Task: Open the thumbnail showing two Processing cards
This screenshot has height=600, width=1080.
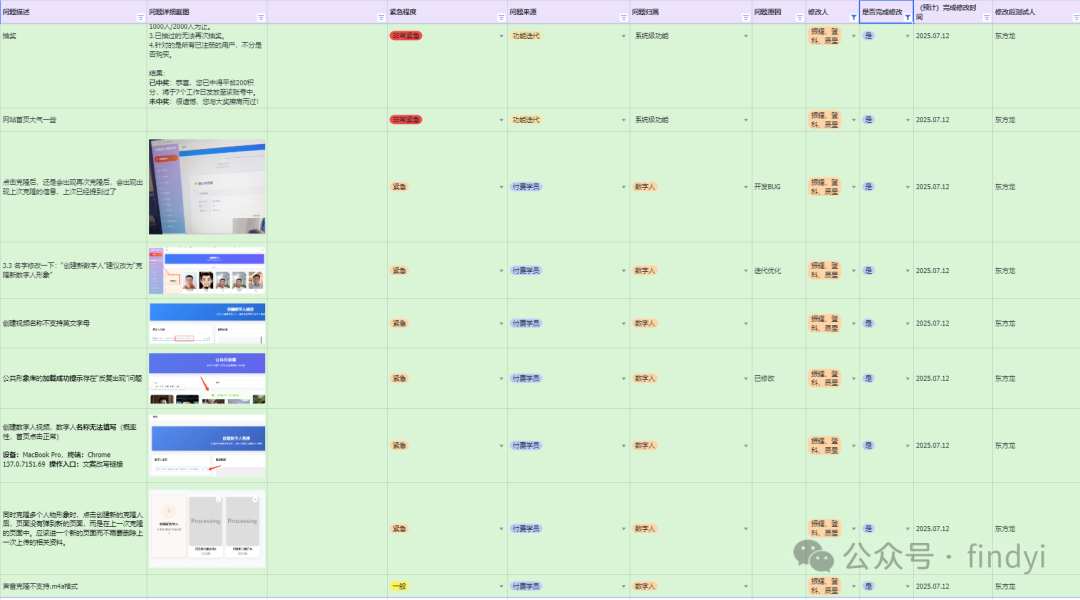Action: (x=207, y=528)
